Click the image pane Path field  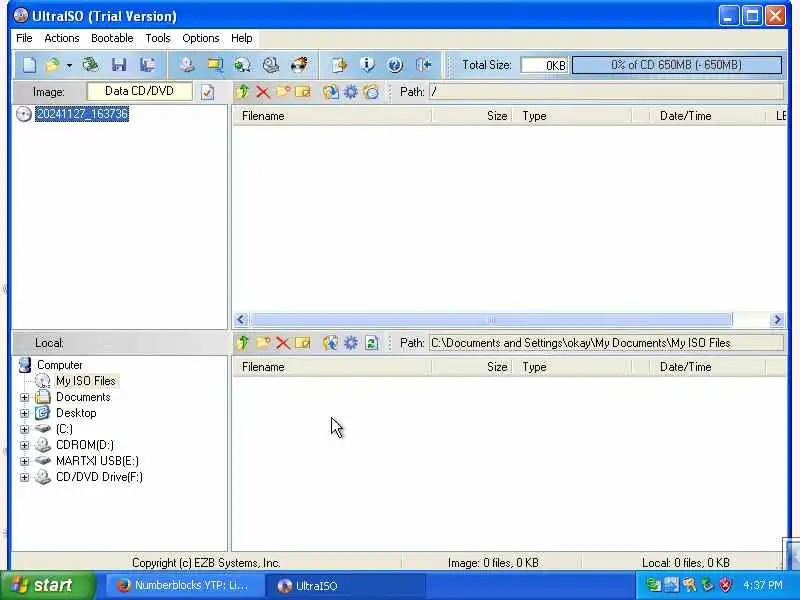pos(607,92)
